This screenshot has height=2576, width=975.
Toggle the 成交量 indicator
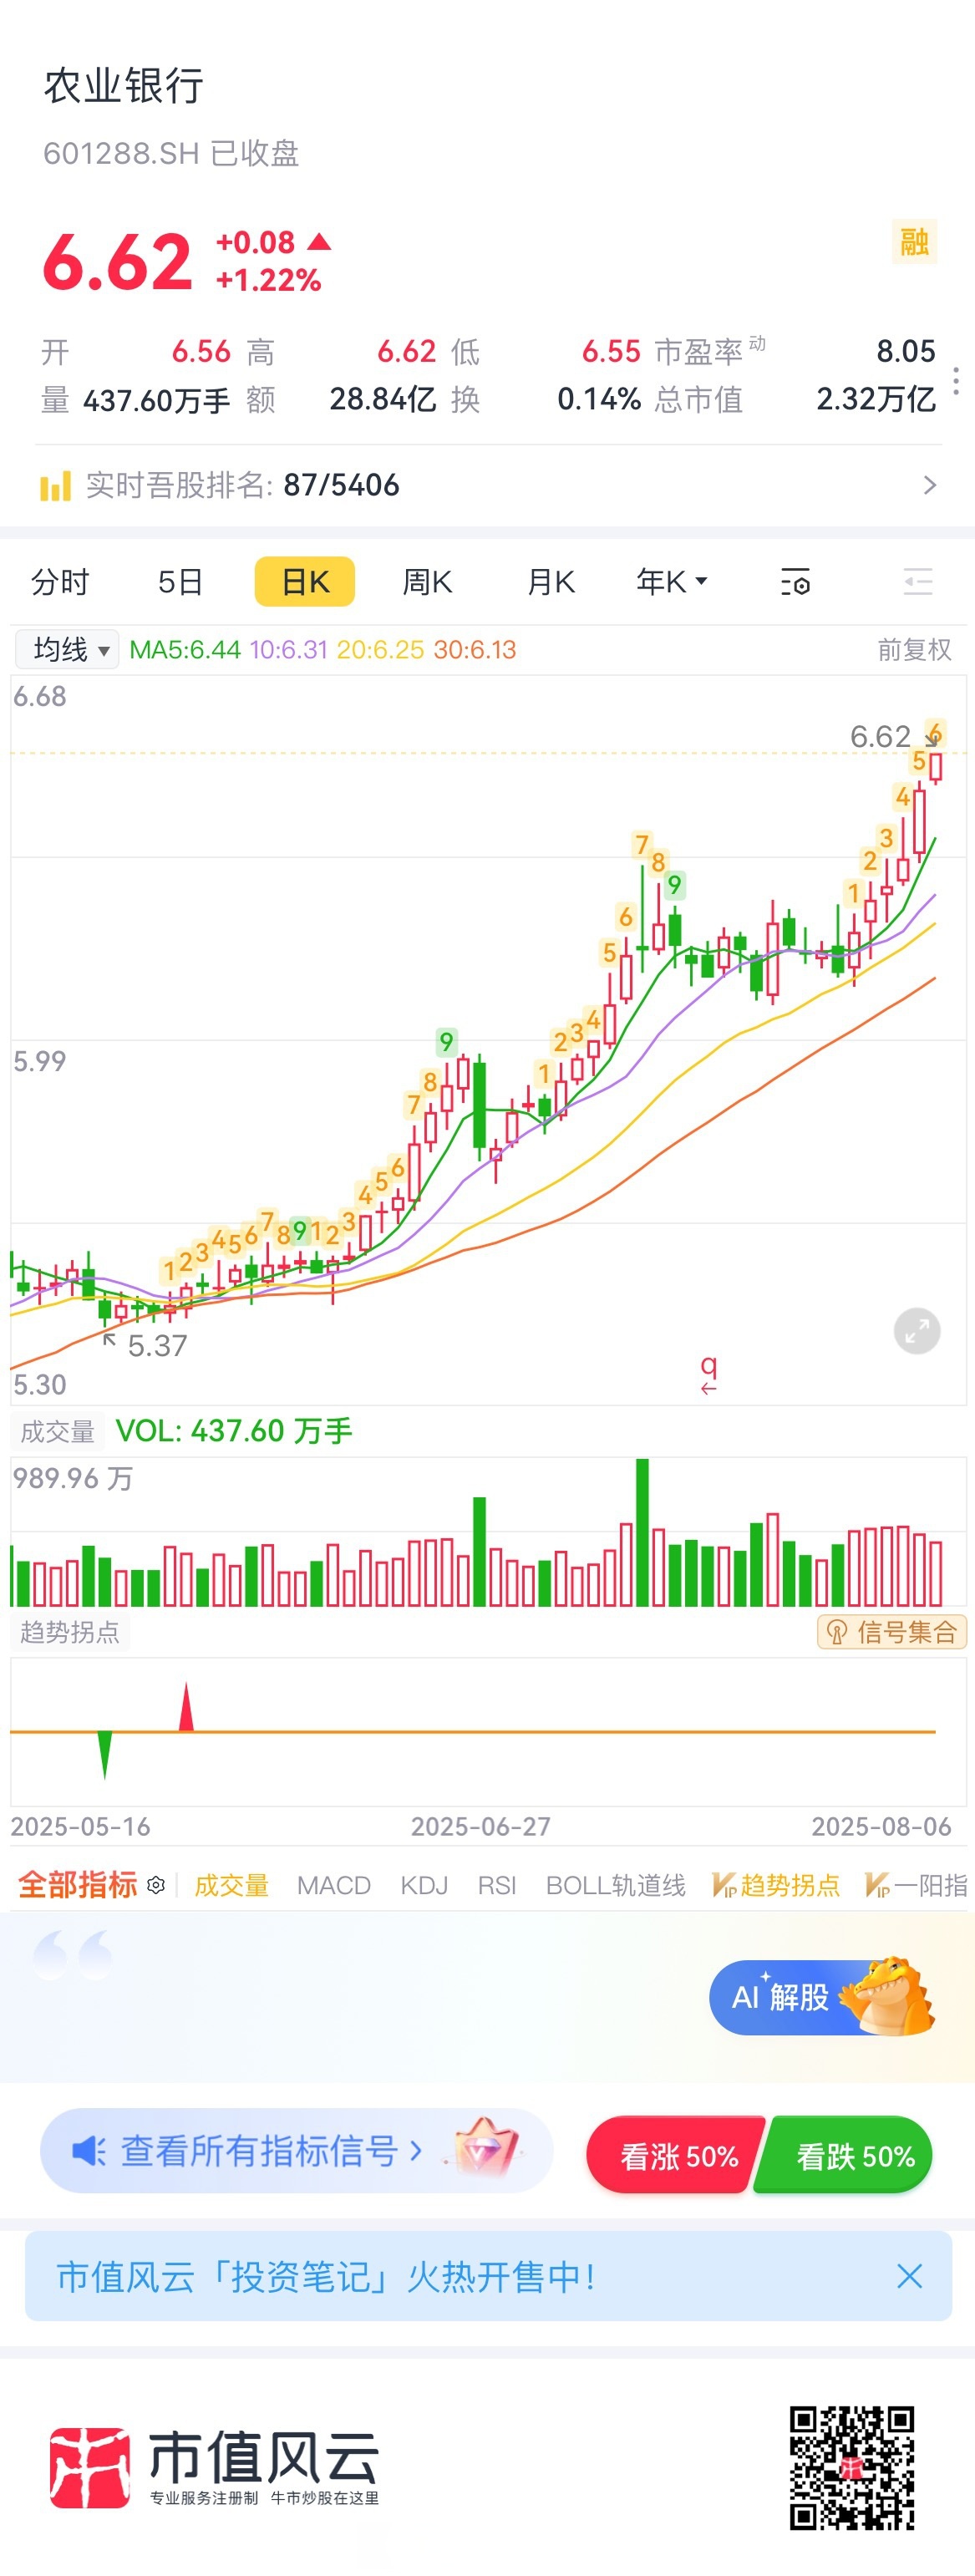(x=231, y=1885)
